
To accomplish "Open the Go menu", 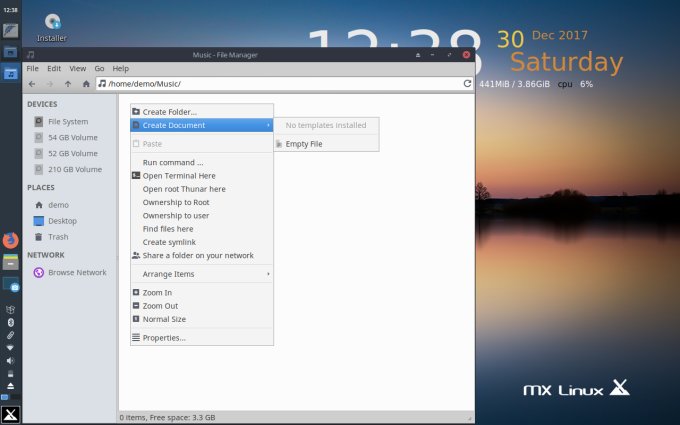I will (x=99, y=69).
